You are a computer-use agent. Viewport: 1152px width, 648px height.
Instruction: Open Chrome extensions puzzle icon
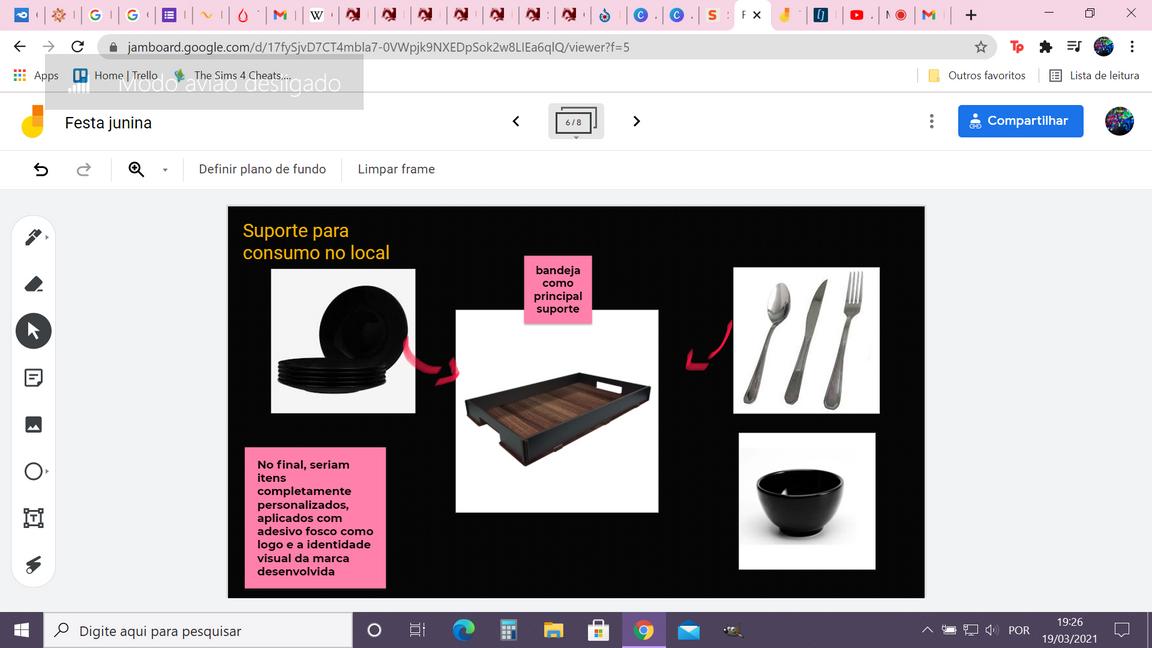(x=1045, y=47)
